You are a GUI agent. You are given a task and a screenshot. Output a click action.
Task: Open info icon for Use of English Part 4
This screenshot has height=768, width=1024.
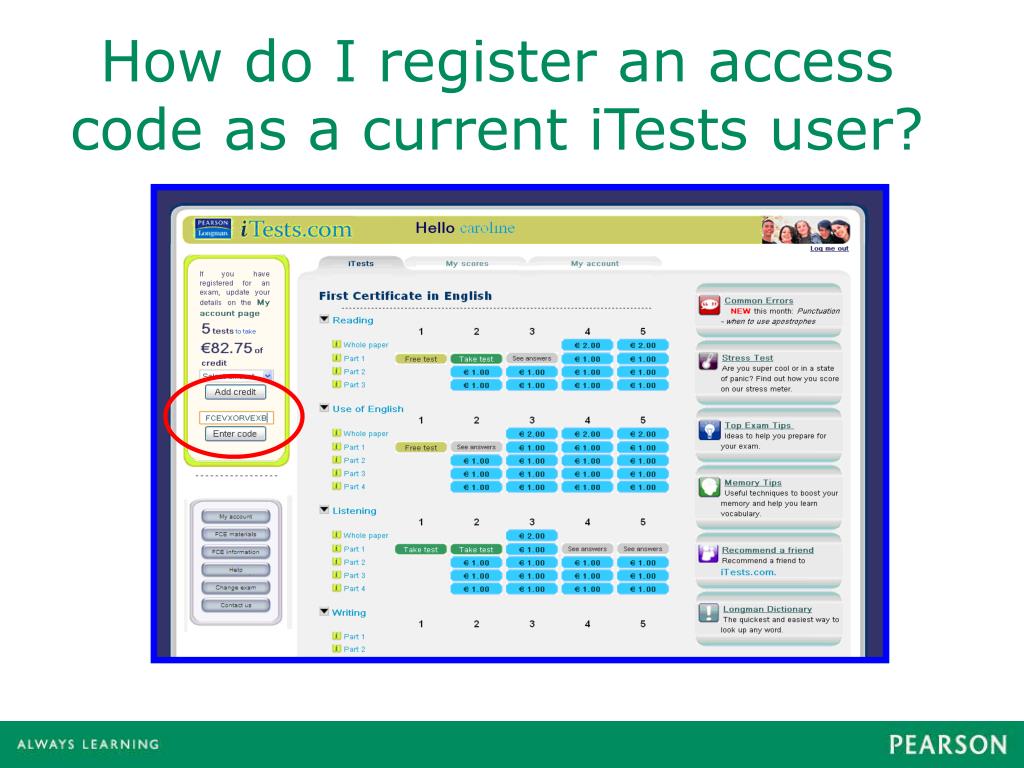point(336,486)
